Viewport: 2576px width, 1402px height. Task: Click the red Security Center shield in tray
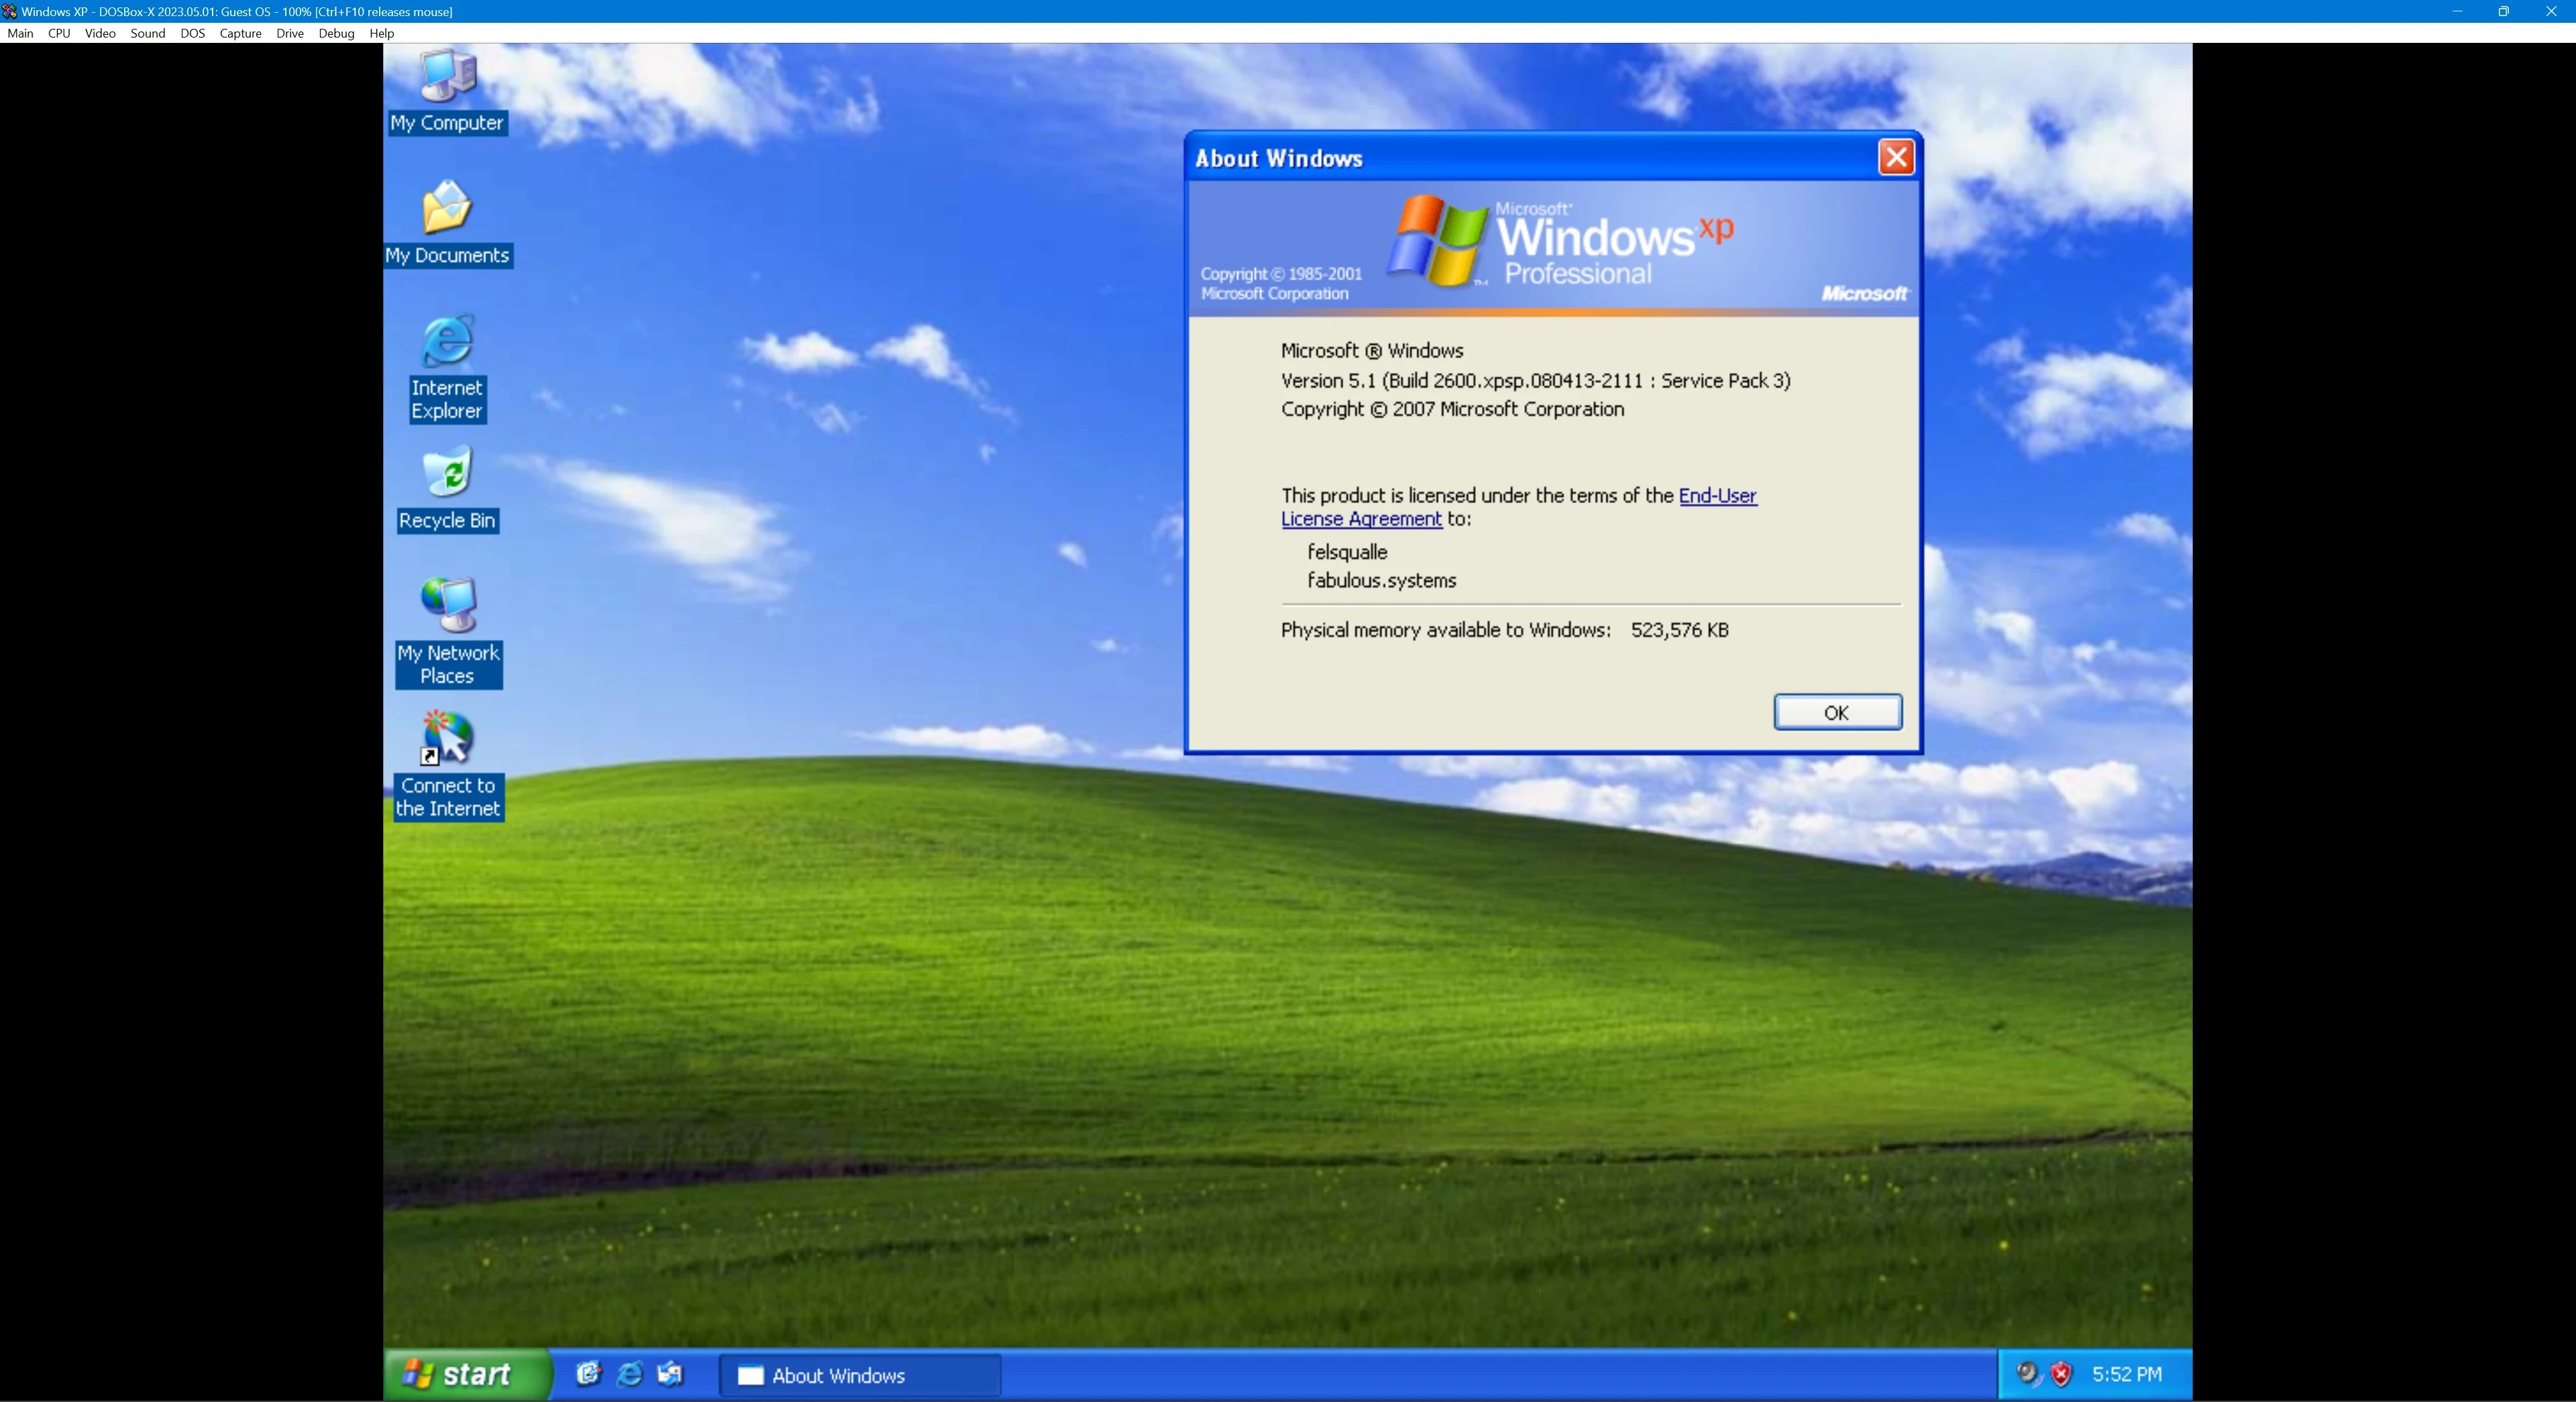tap(2062, 1374)
